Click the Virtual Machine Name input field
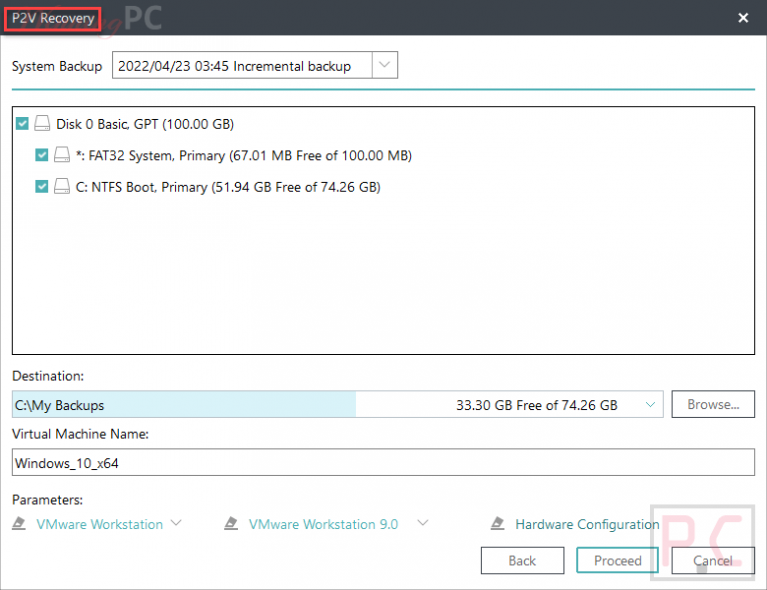The image size is (767, 590). tap(383, 462)
